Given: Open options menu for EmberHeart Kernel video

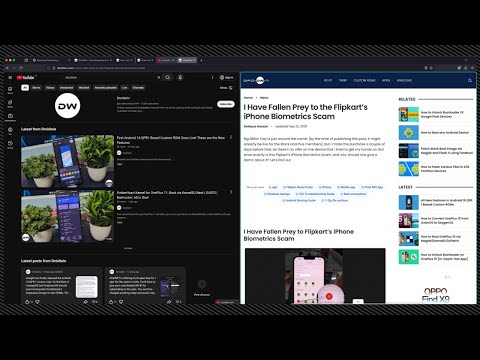Looking at the screenshot, I should pyautogui.click(x=231, y=192).
